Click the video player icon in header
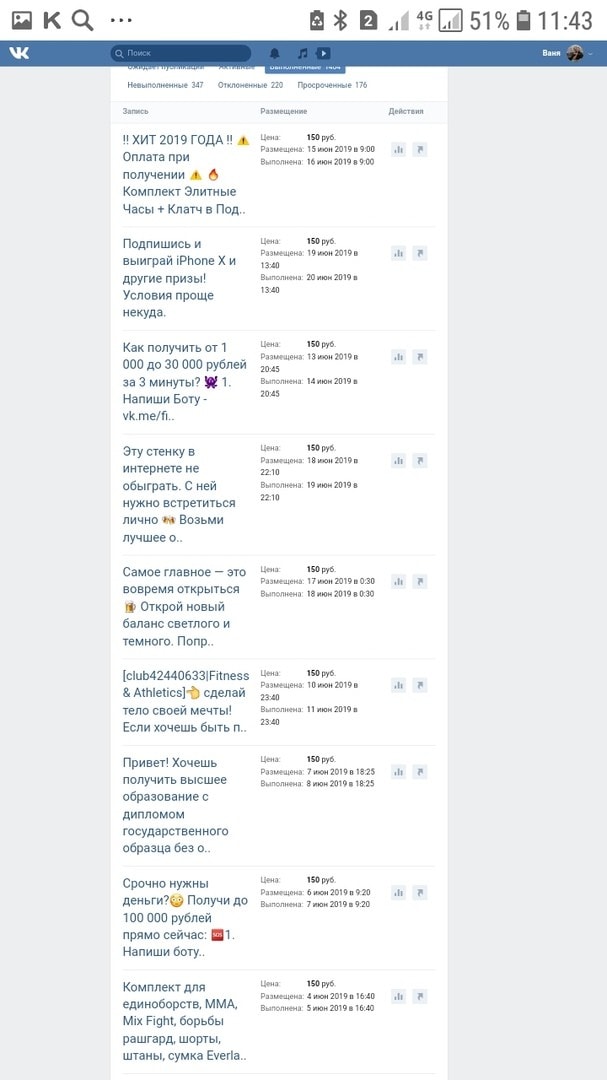This screenshot has height=1080, width=607. (x=324, y=53)
